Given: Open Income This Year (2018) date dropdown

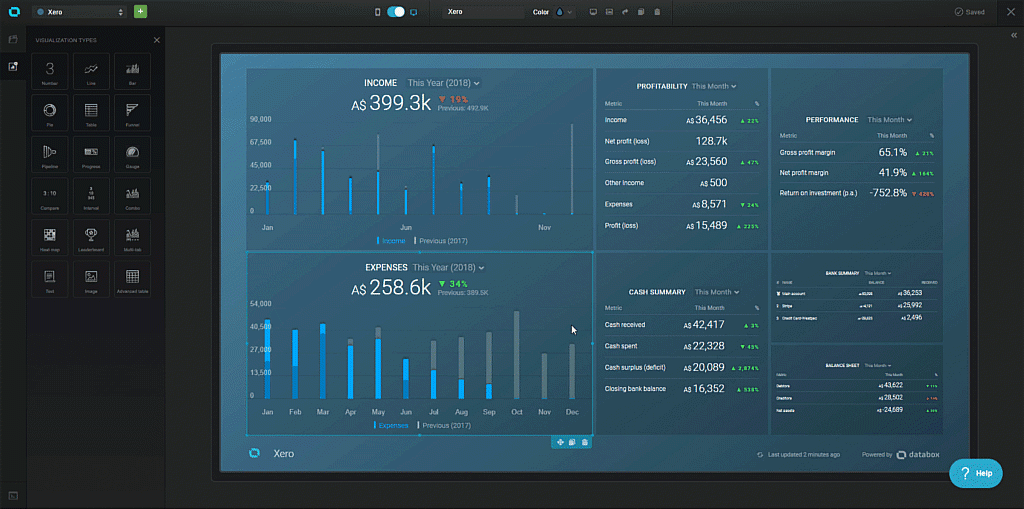Looking at the screenshot, I should tap(443, 83).
